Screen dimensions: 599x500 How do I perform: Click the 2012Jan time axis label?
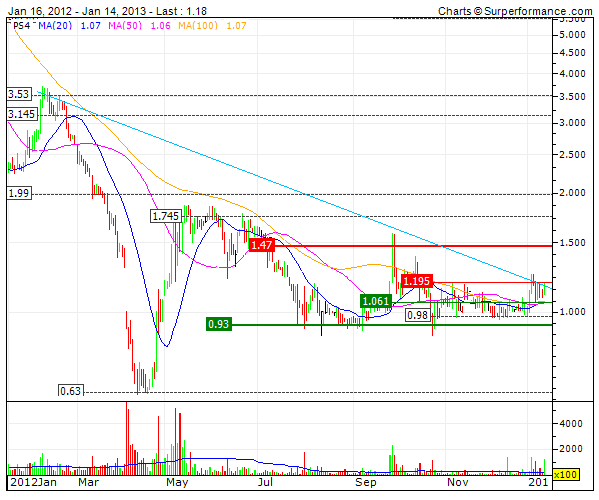[x=33, y=482]
